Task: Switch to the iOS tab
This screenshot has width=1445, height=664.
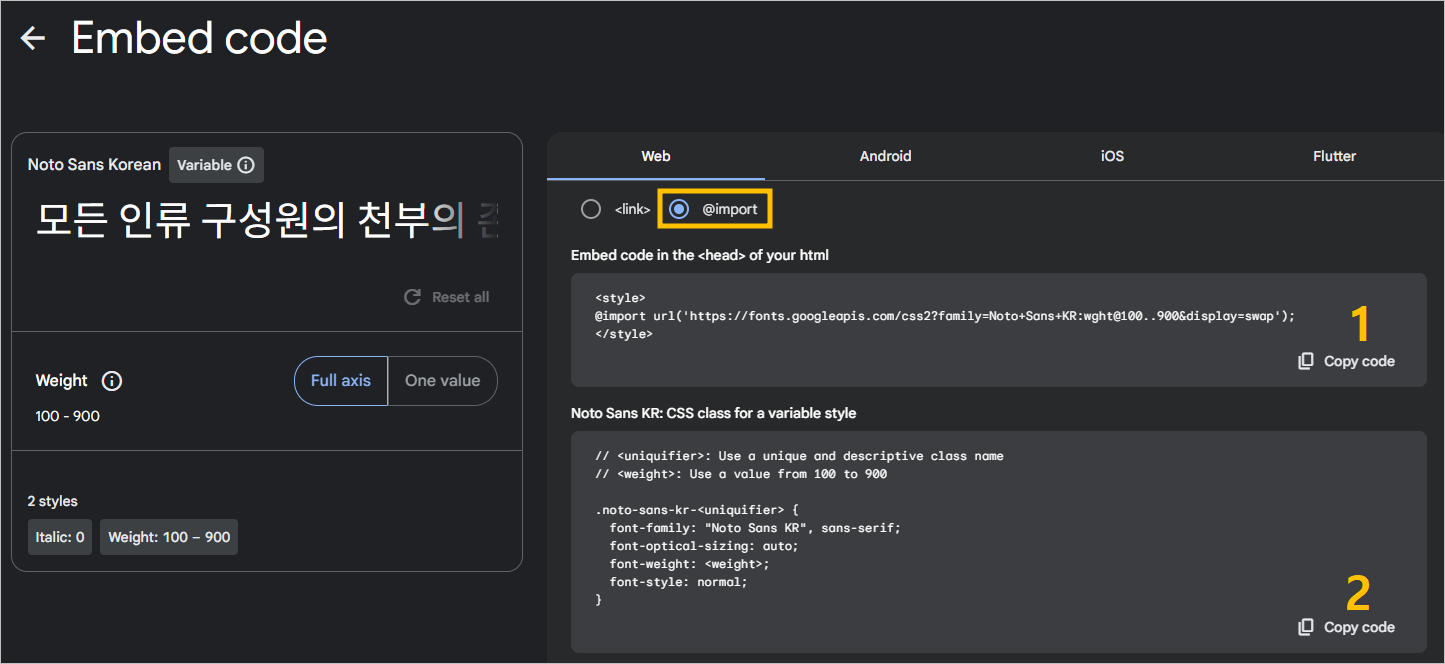Action: pyautogui.click(x=1112, y=156)
